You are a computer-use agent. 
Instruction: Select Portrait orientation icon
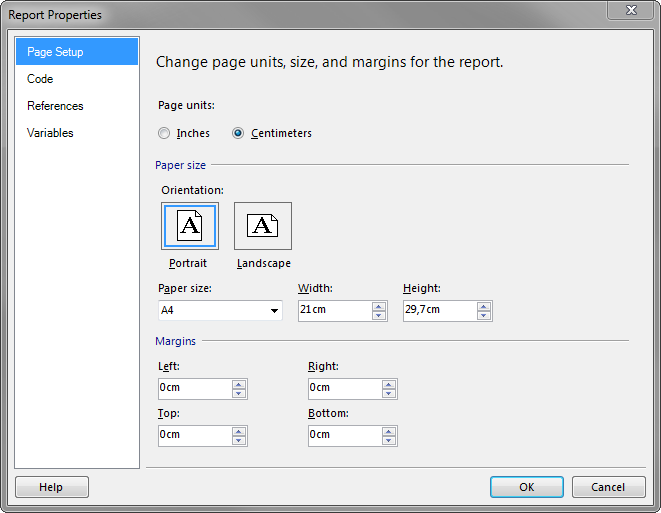(x=190, y=226)
